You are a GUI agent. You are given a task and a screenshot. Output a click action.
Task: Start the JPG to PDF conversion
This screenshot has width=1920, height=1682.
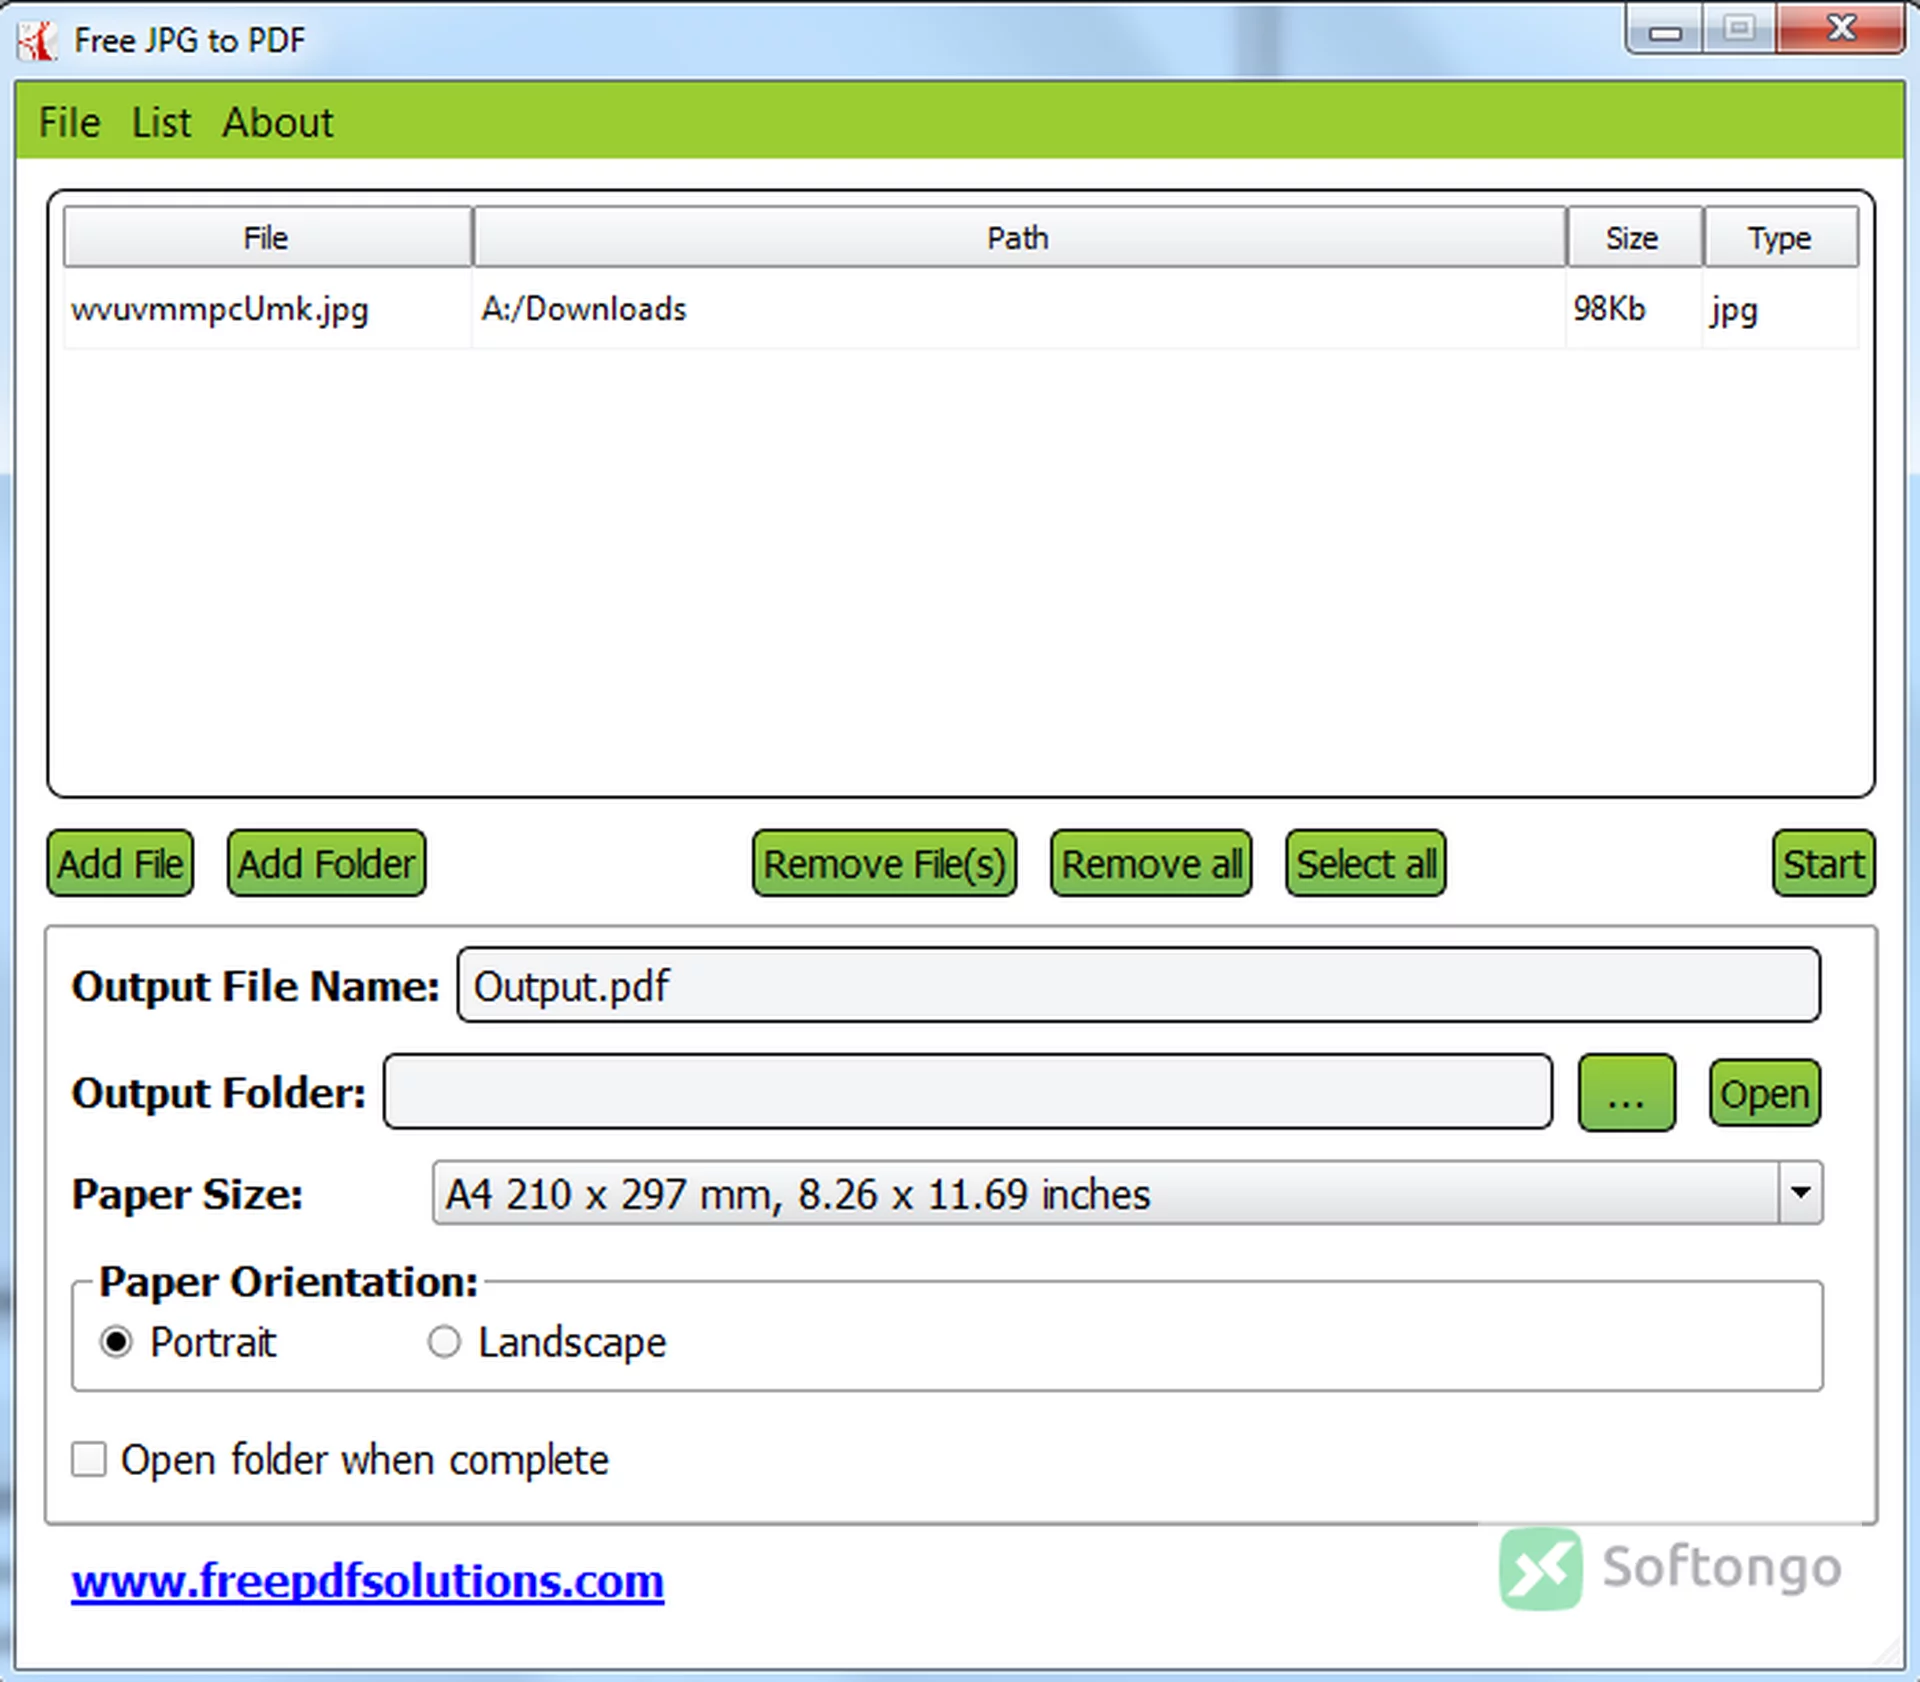click(x=1823, y=863)
